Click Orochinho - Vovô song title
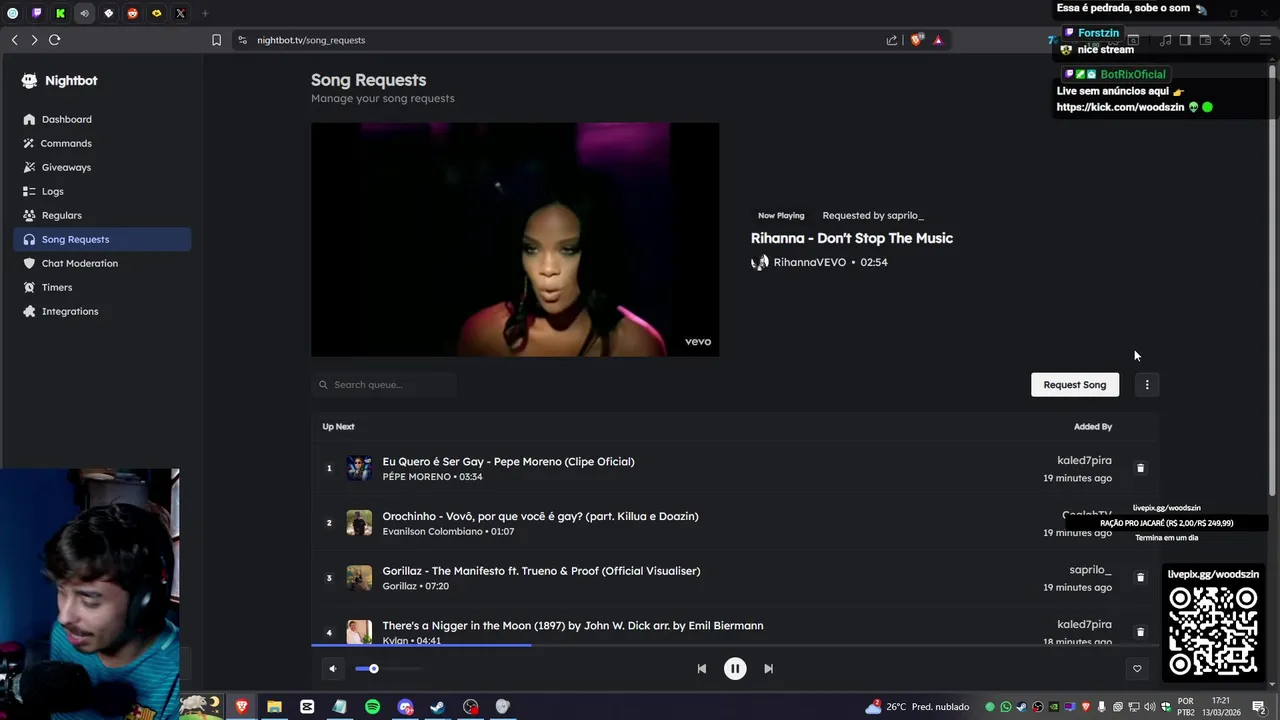 (x=540, y=516)
